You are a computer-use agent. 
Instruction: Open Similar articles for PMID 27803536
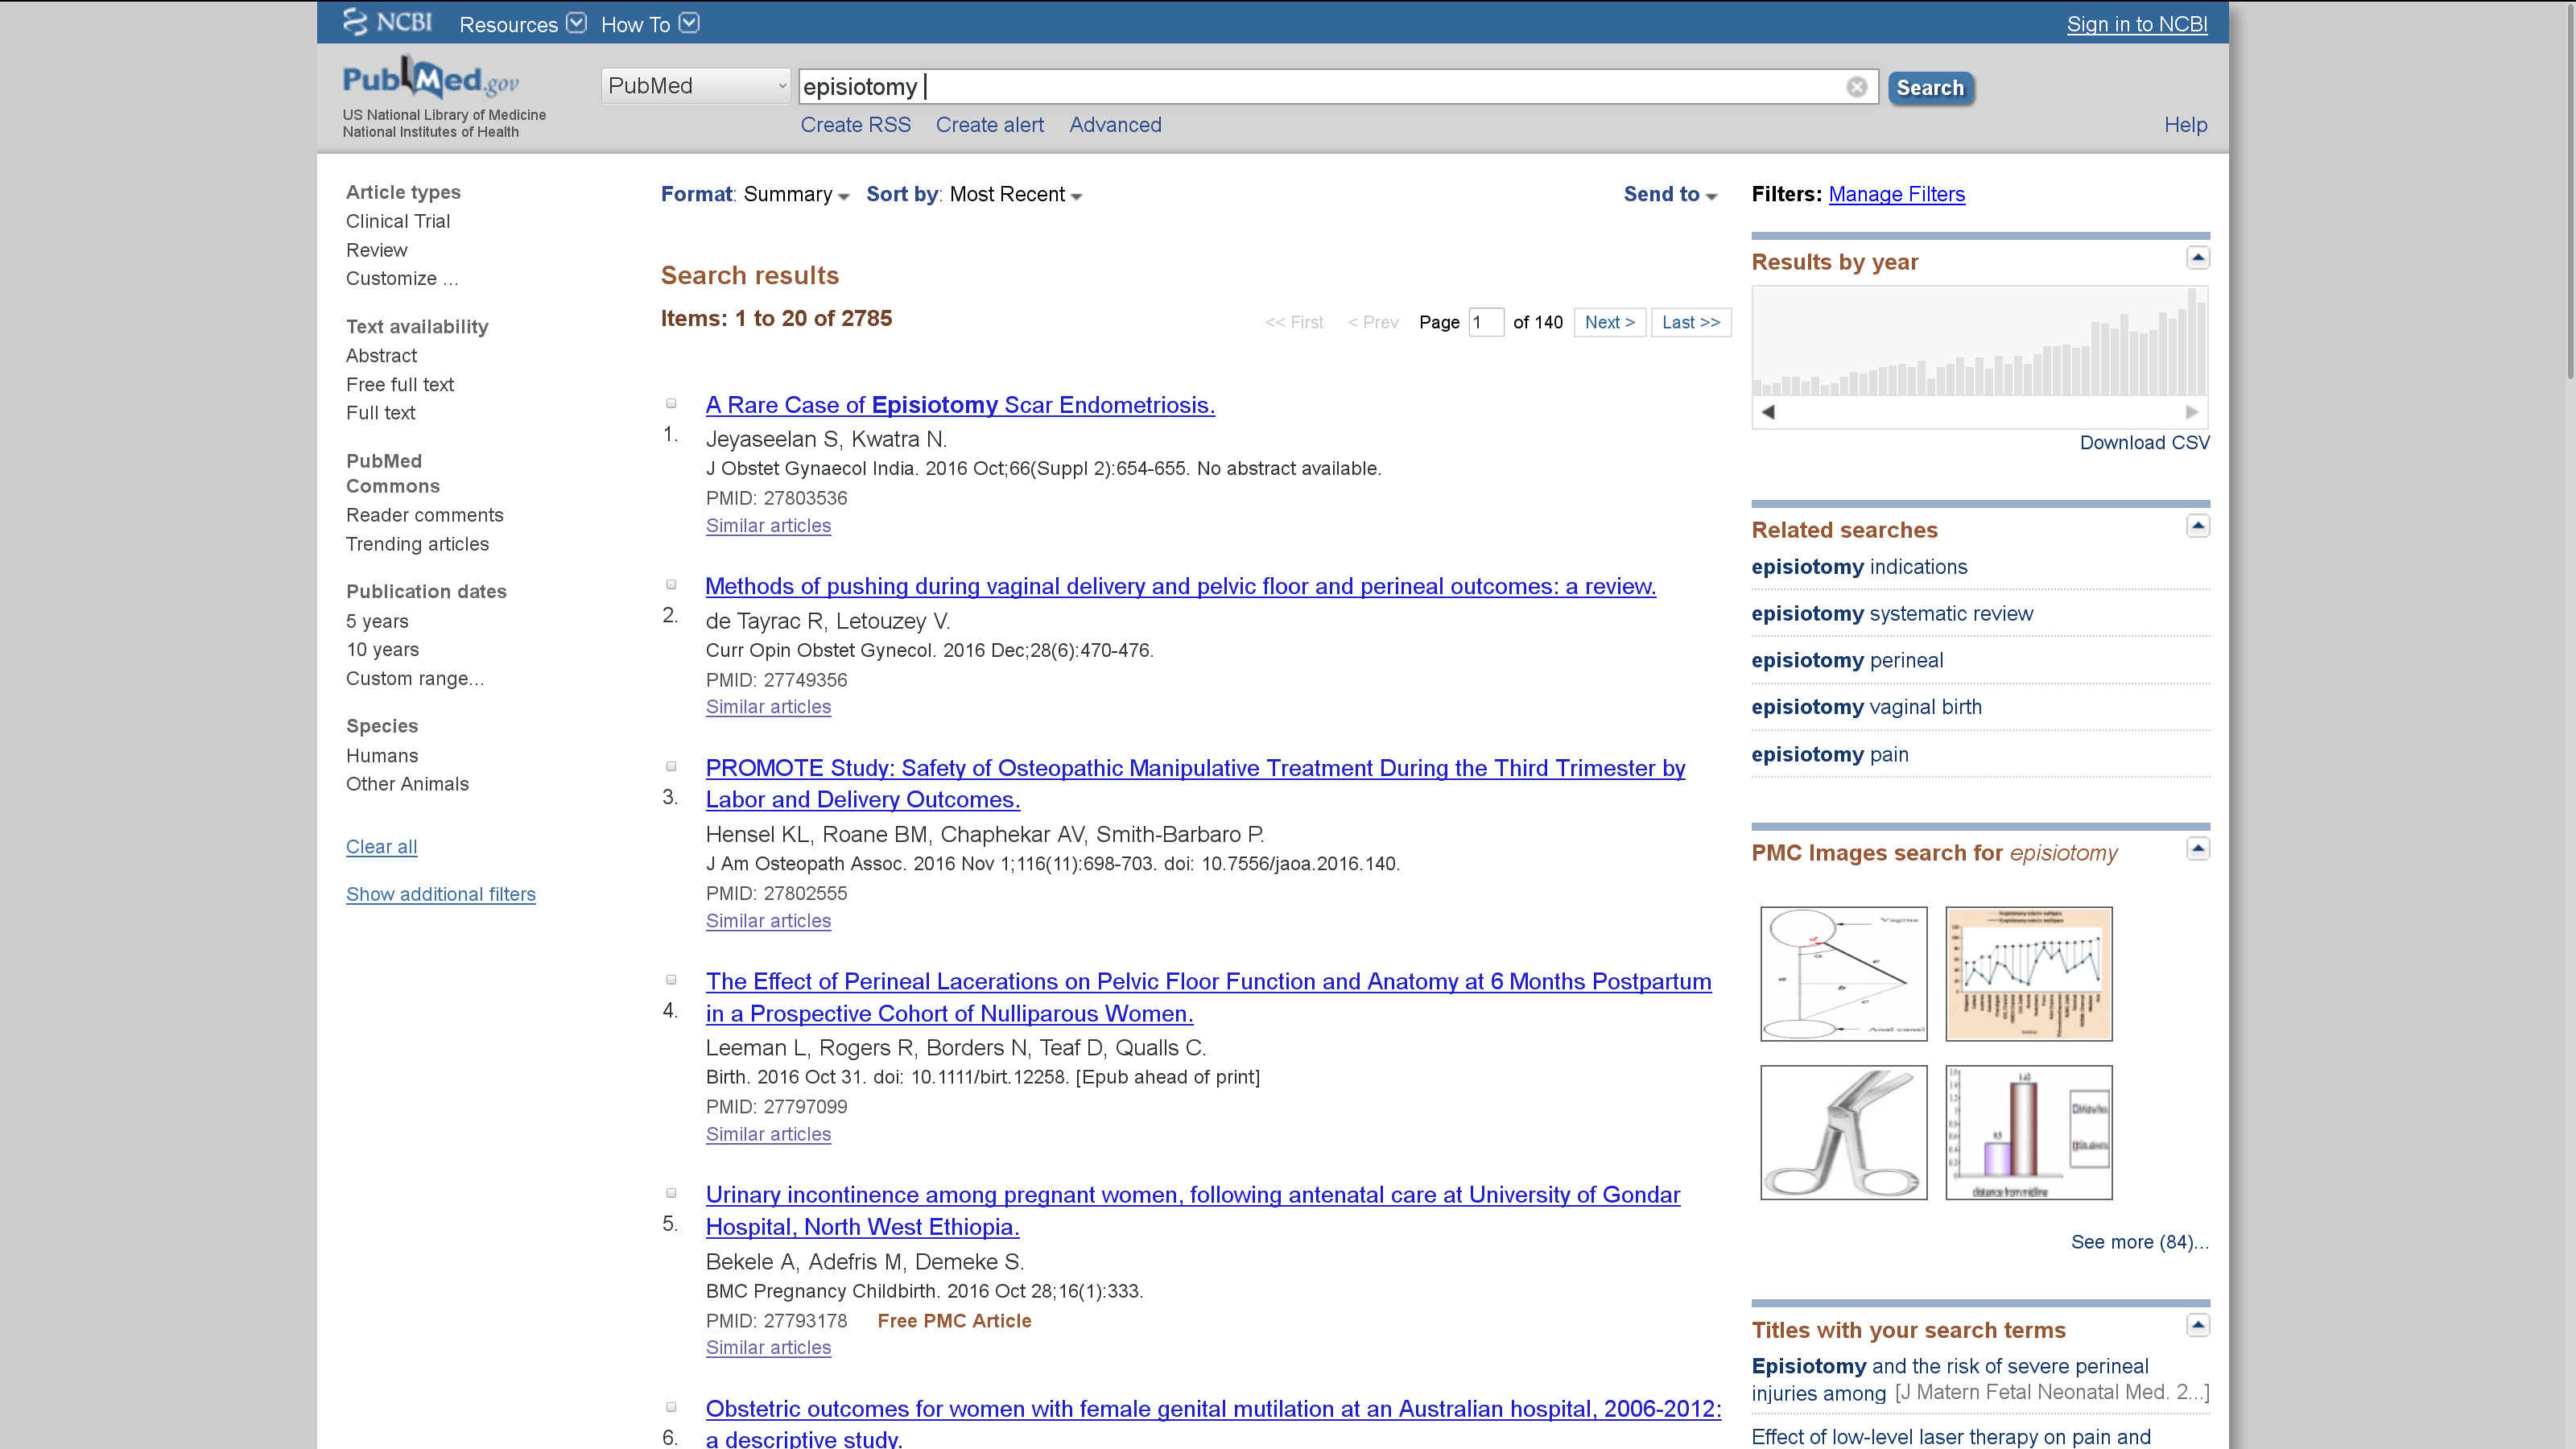(768, 525)
